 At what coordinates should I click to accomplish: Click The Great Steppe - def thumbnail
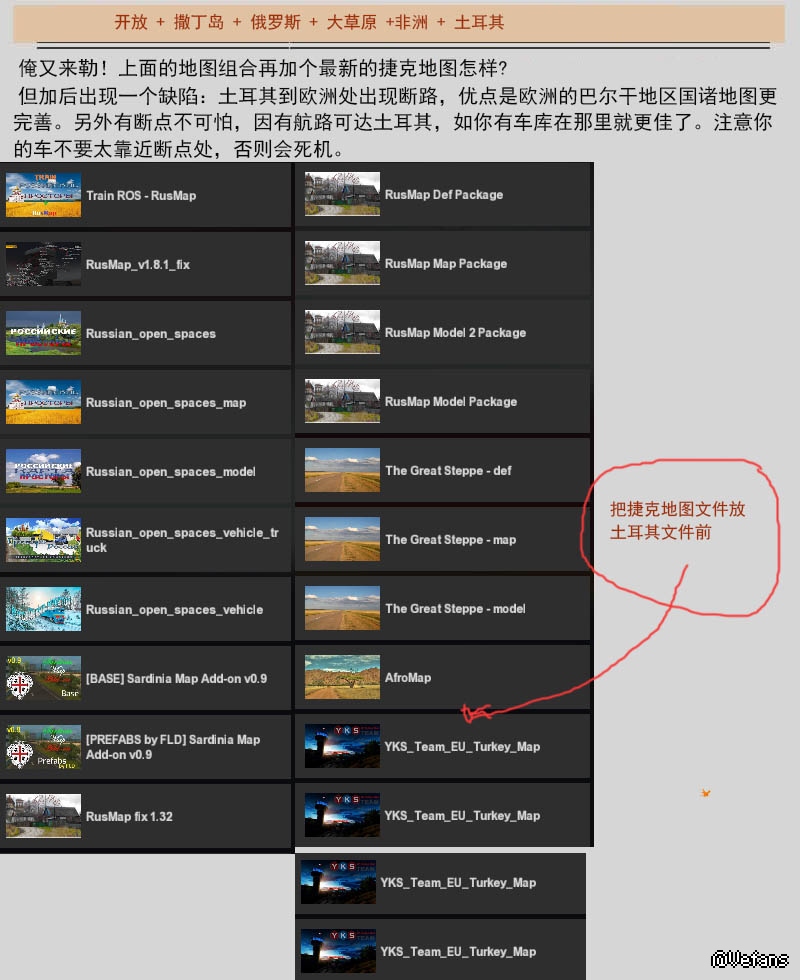coord(342,470)
